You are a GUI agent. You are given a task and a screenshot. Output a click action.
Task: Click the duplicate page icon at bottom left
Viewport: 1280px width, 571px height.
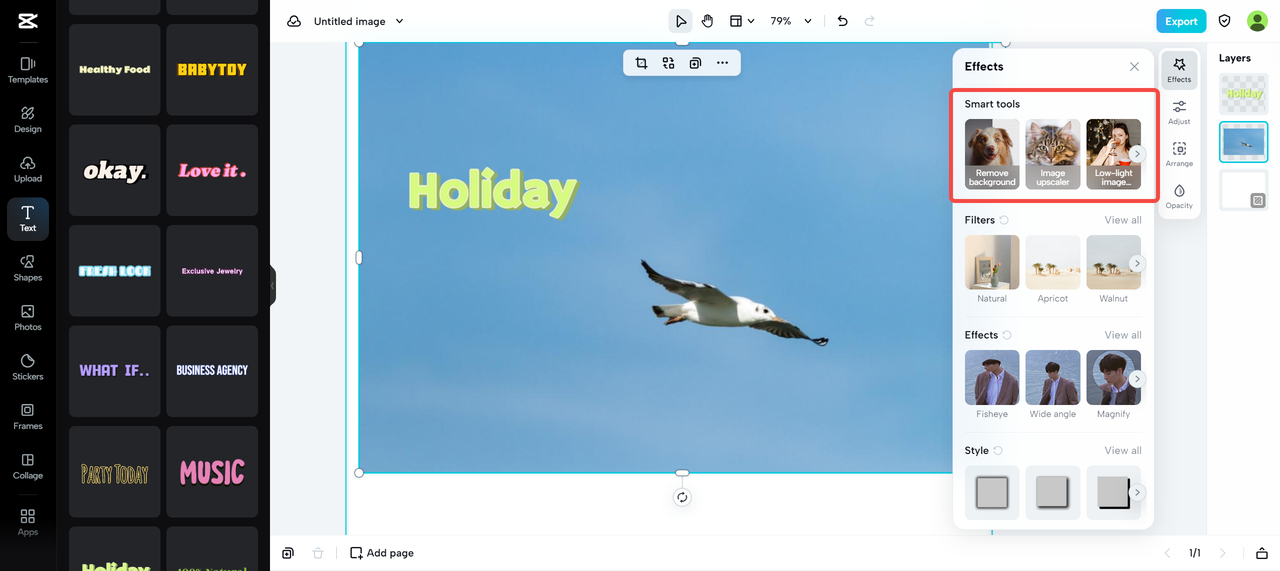click(288, 553)
